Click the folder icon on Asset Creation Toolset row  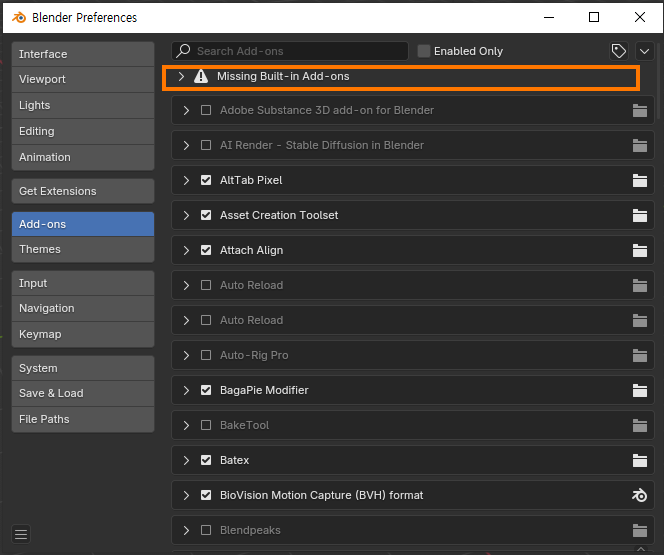tap(639, 215)
